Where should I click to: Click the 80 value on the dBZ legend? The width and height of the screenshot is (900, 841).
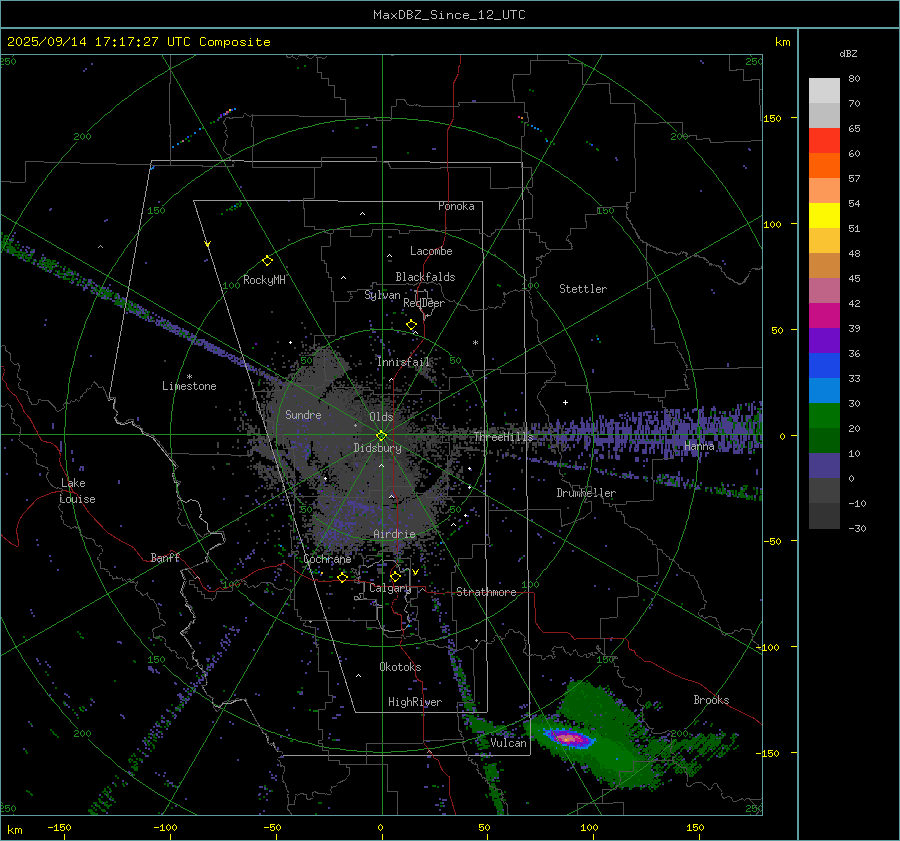click(854, 79)
